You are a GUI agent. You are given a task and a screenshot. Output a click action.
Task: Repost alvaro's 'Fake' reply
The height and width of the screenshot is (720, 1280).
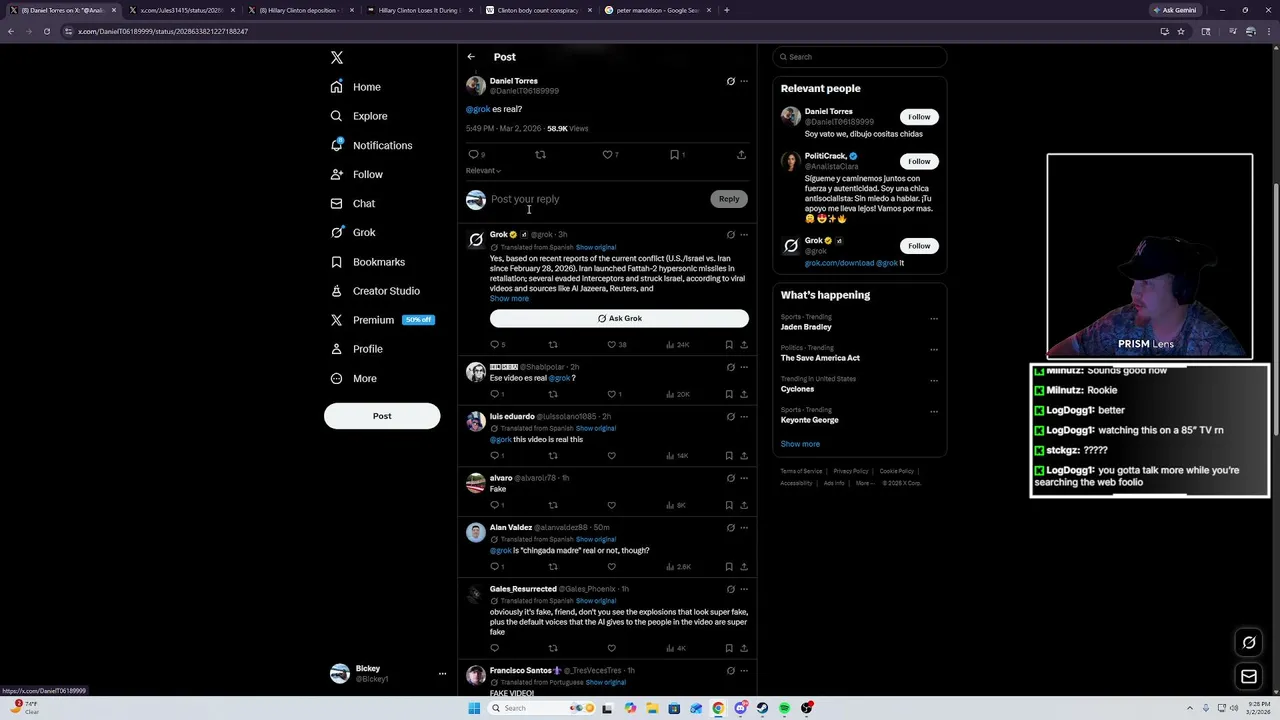[553, 505]
